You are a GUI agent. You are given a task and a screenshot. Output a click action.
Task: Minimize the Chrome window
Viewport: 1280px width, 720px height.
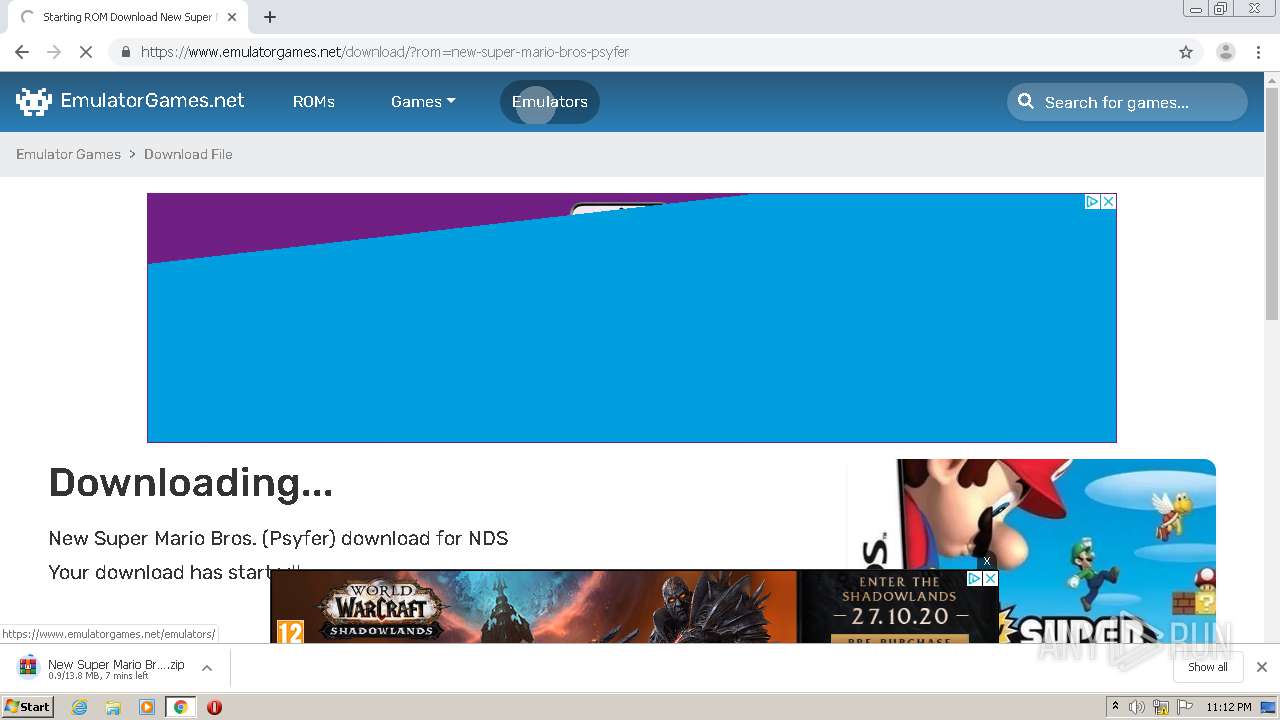(1196, 9)
